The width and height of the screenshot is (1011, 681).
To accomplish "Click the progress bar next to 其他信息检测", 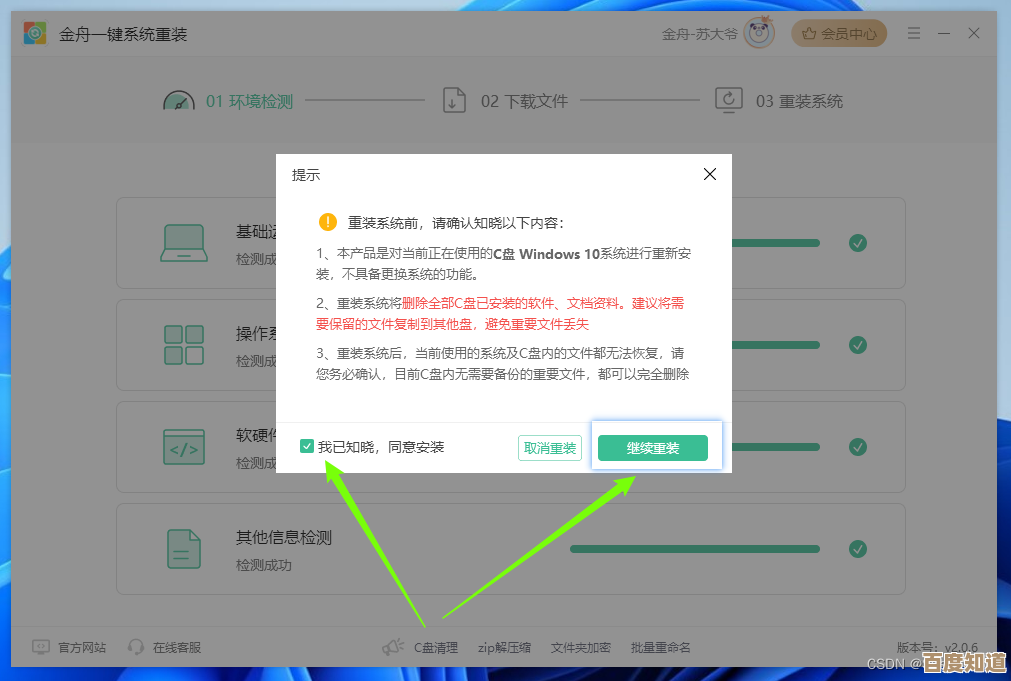I will (x=693, y=548).
